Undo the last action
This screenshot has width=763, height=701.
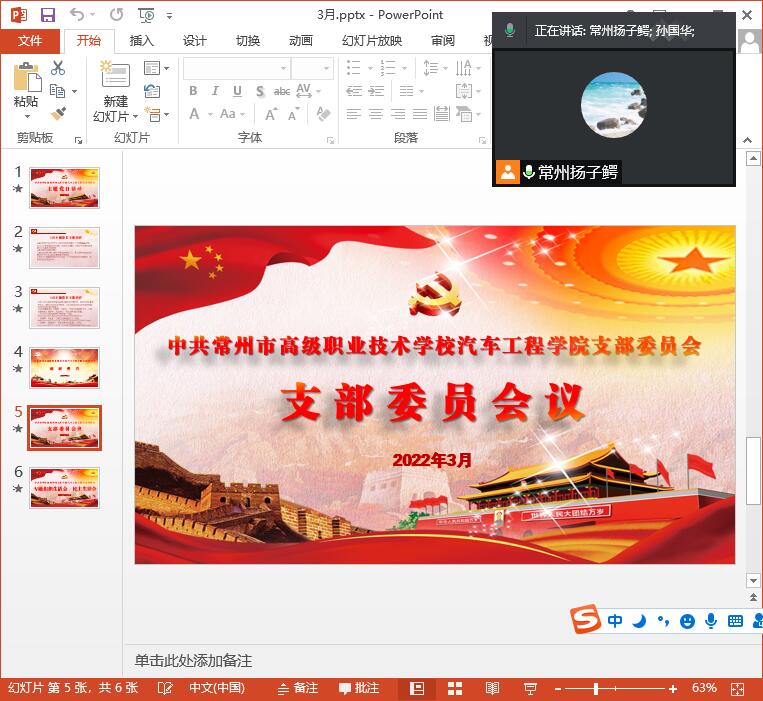coord(77,14)
